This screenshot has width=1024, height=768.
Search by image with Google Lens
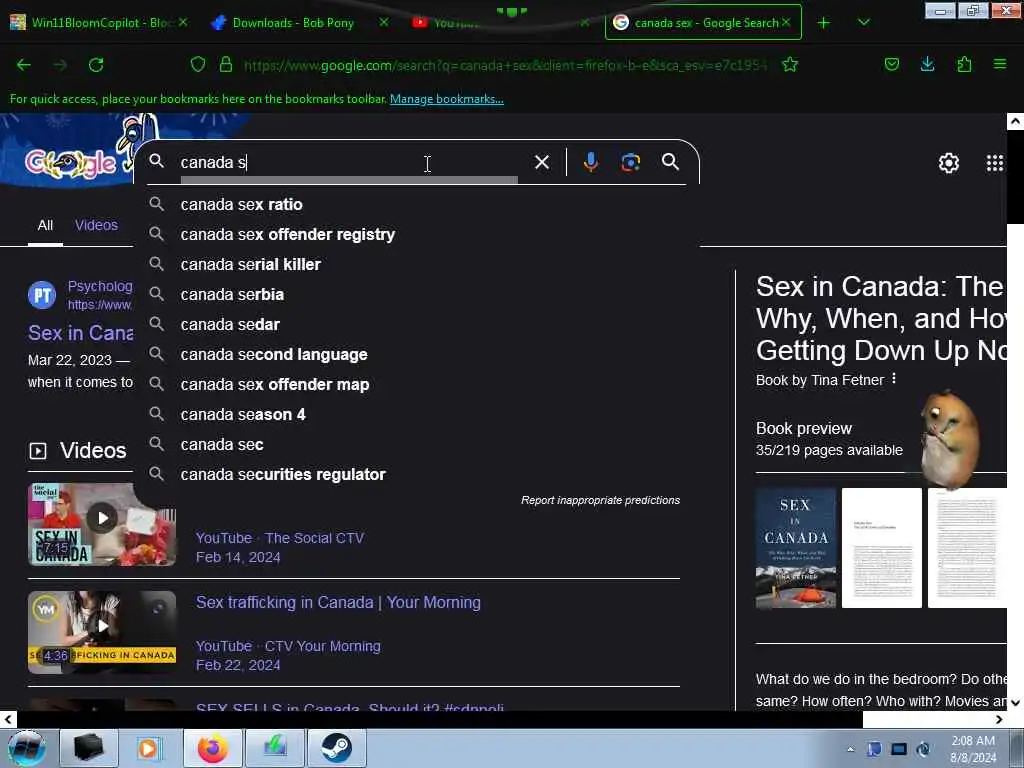[630, 162]
